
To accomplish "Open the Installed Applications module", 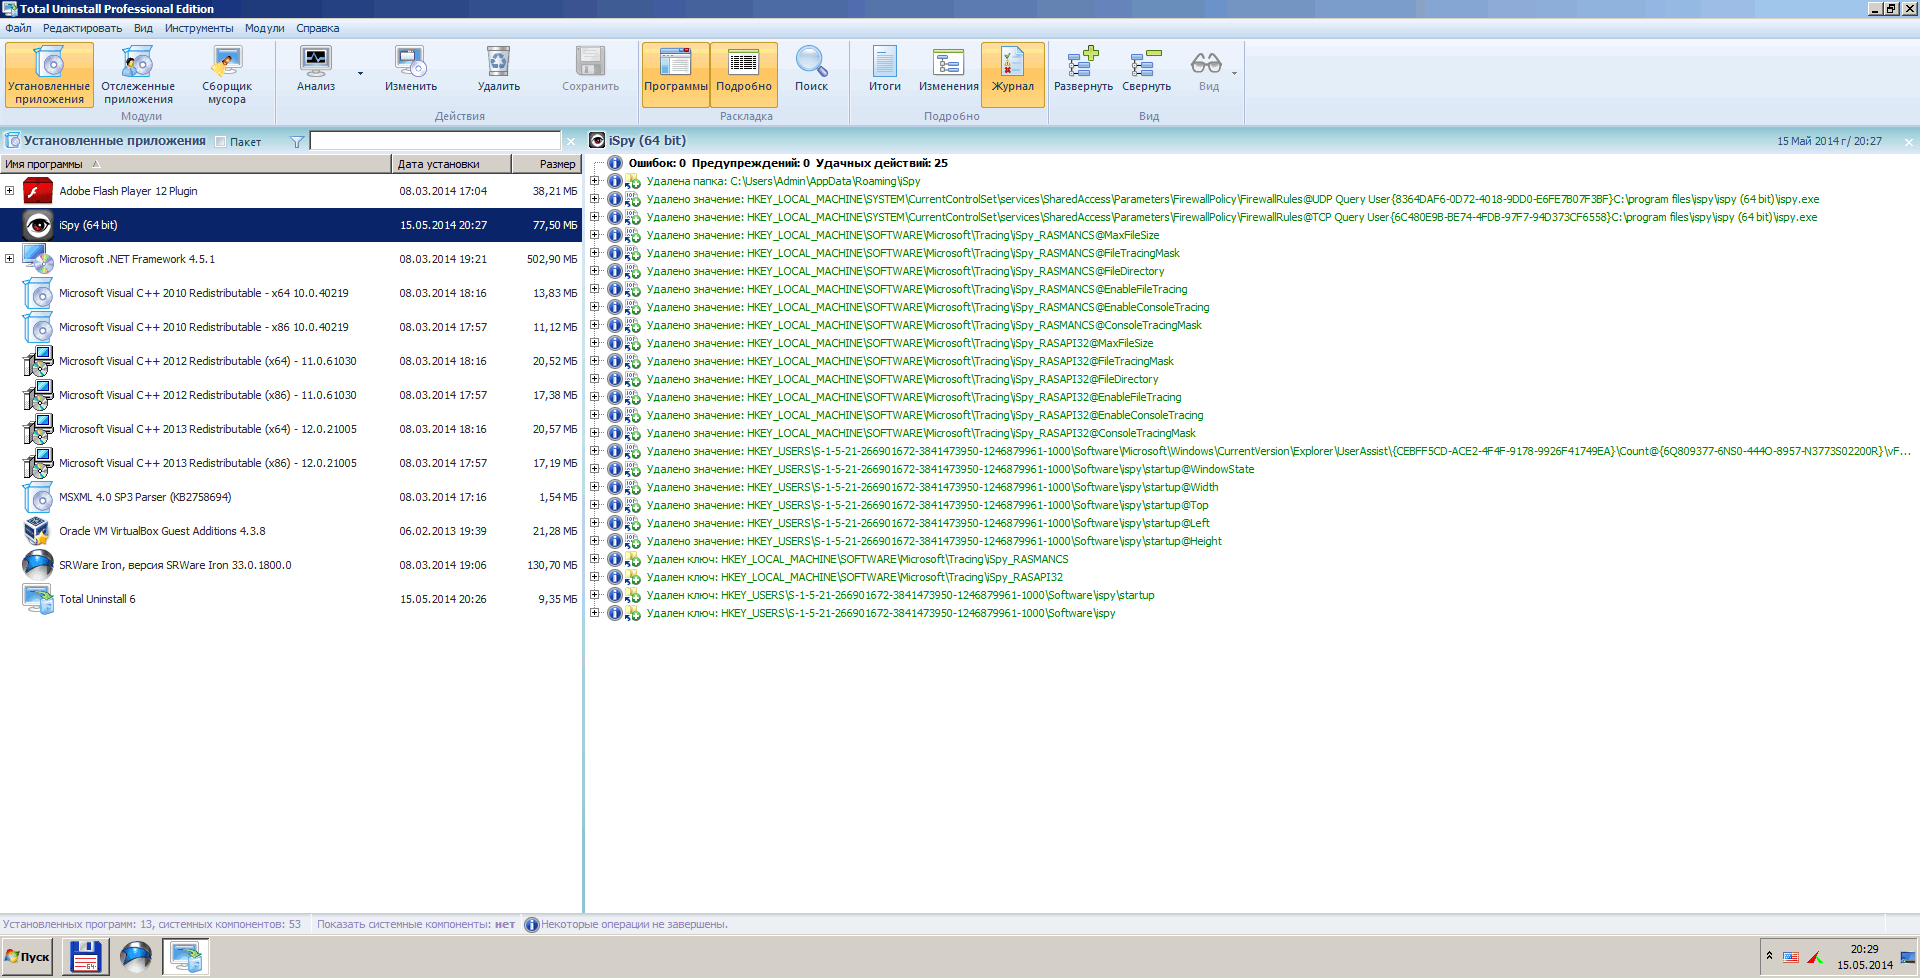I will click(x=50, y=74).
